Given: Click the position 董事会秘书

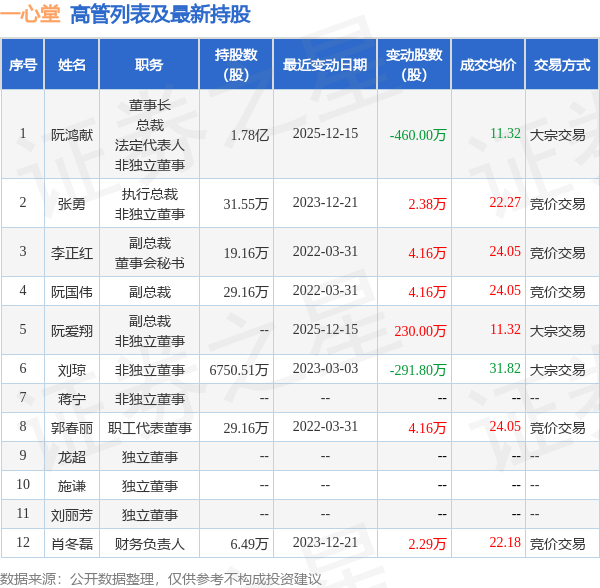Looking at the screenshot, I should 150,262.
